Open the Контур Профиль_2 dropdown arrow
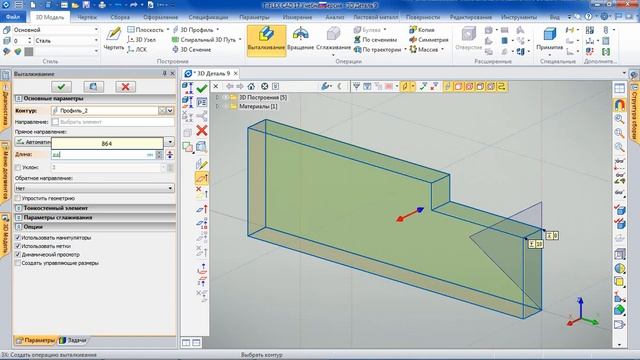This screenshot has height=360, width=640. pyautogui.click(x=170, y=111)
